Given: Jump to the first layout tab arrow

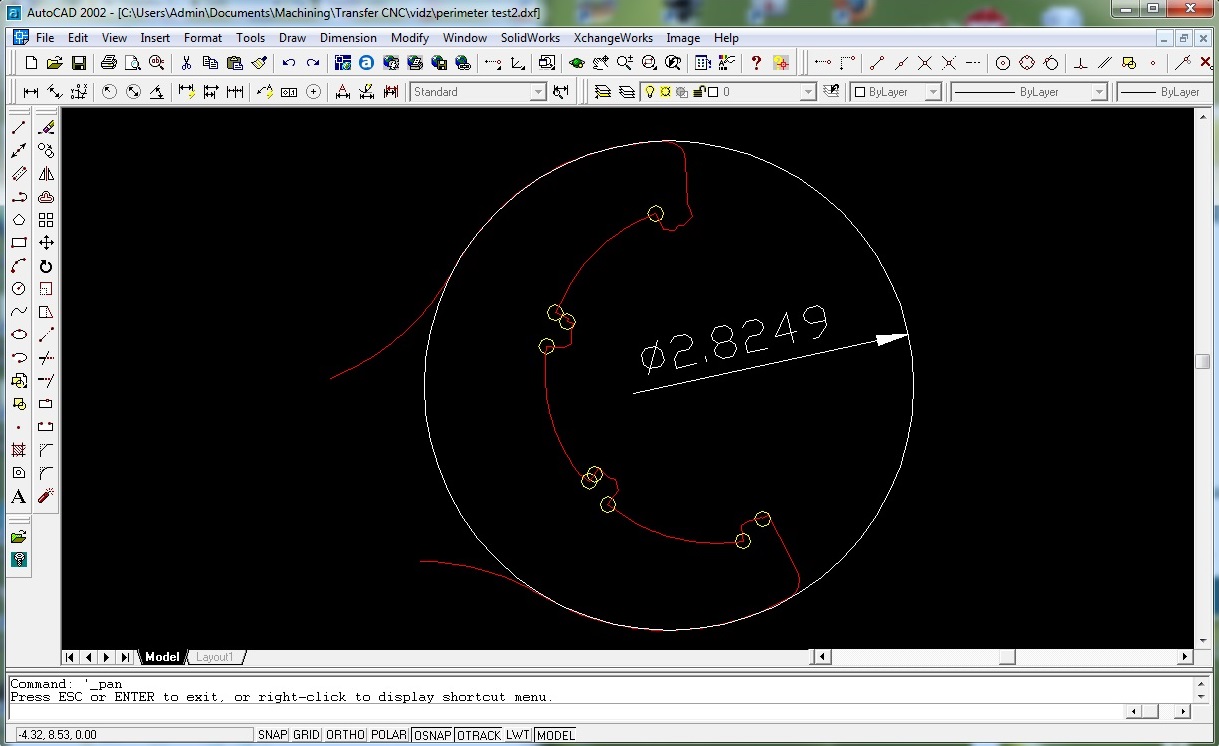Looking at the screenshot, I should pos(71,657).
